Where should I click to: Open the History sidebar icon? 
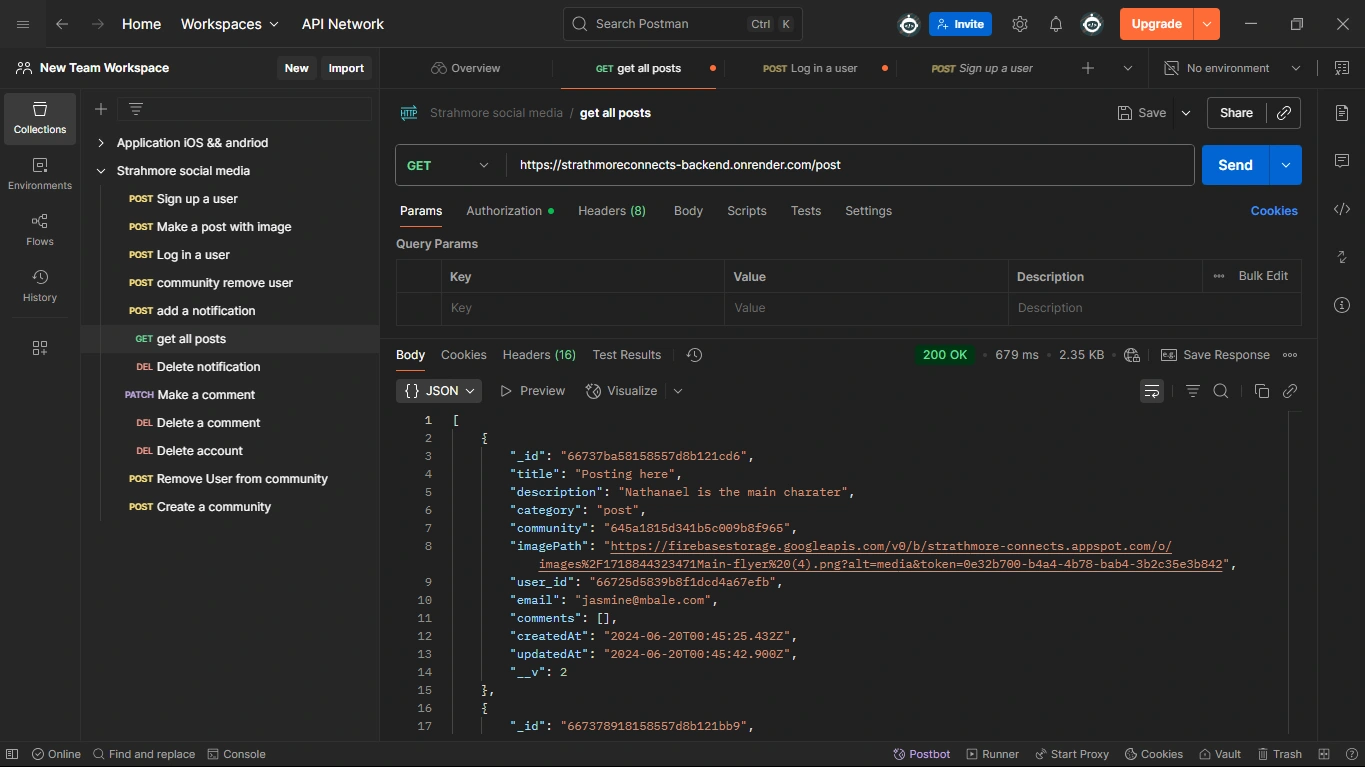click(x=40, y=286)
